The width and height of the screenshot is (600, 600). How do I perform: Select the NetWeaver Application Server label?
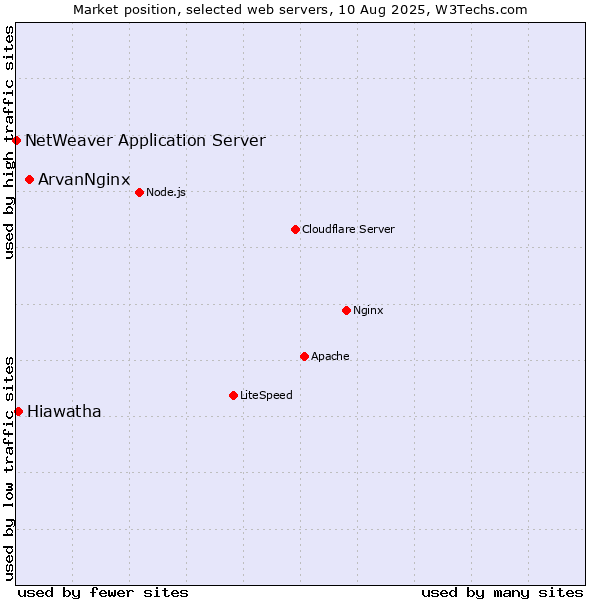145,140
